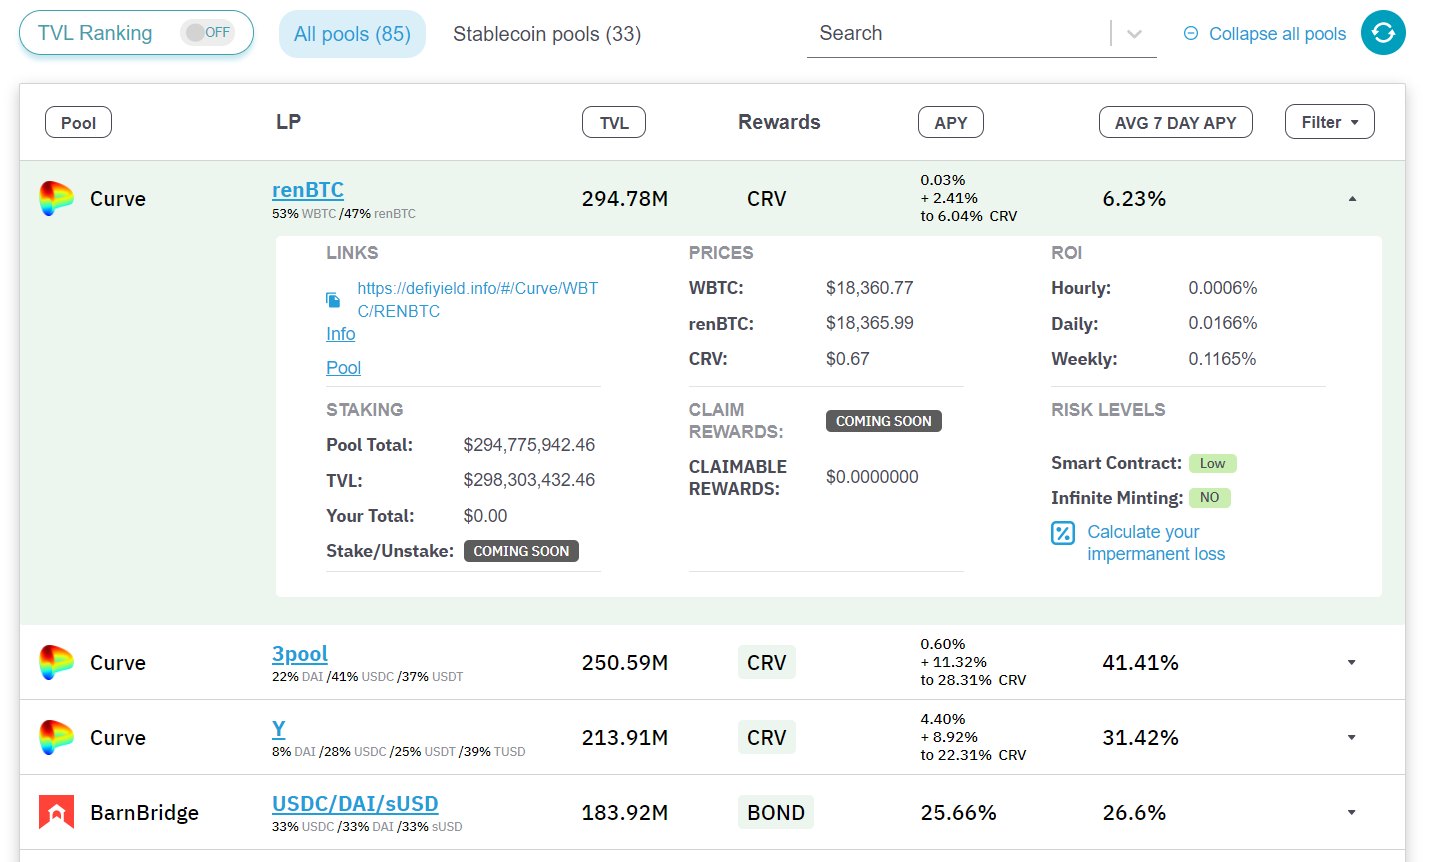Click the 25.66% BarnBridge APY value
The height and width of the screenshot is (862, 1440).
[x=958, y=813]
